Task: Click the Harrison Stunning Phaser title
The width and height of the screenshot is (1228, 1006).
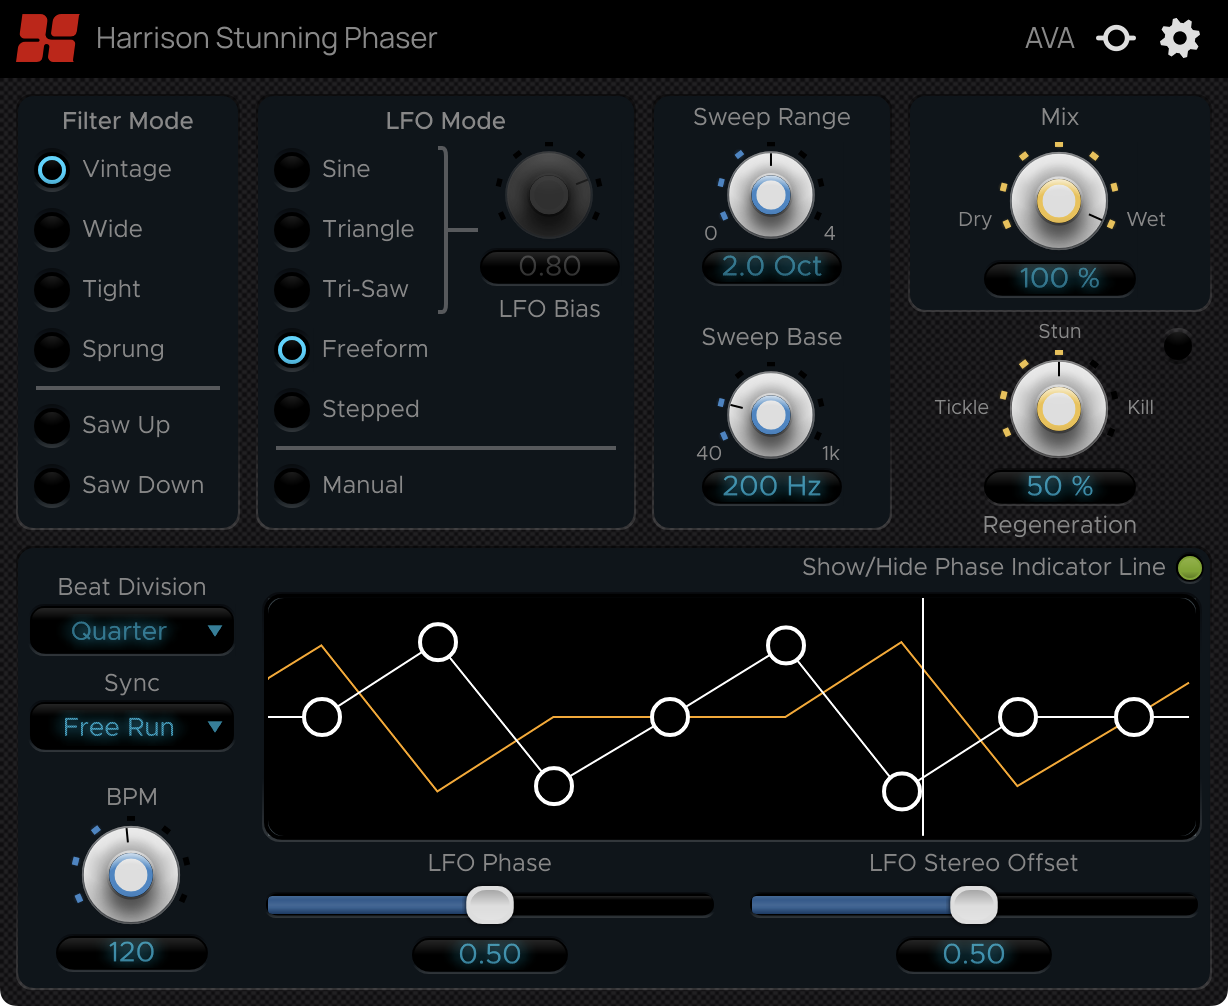Action: [267, 39]
